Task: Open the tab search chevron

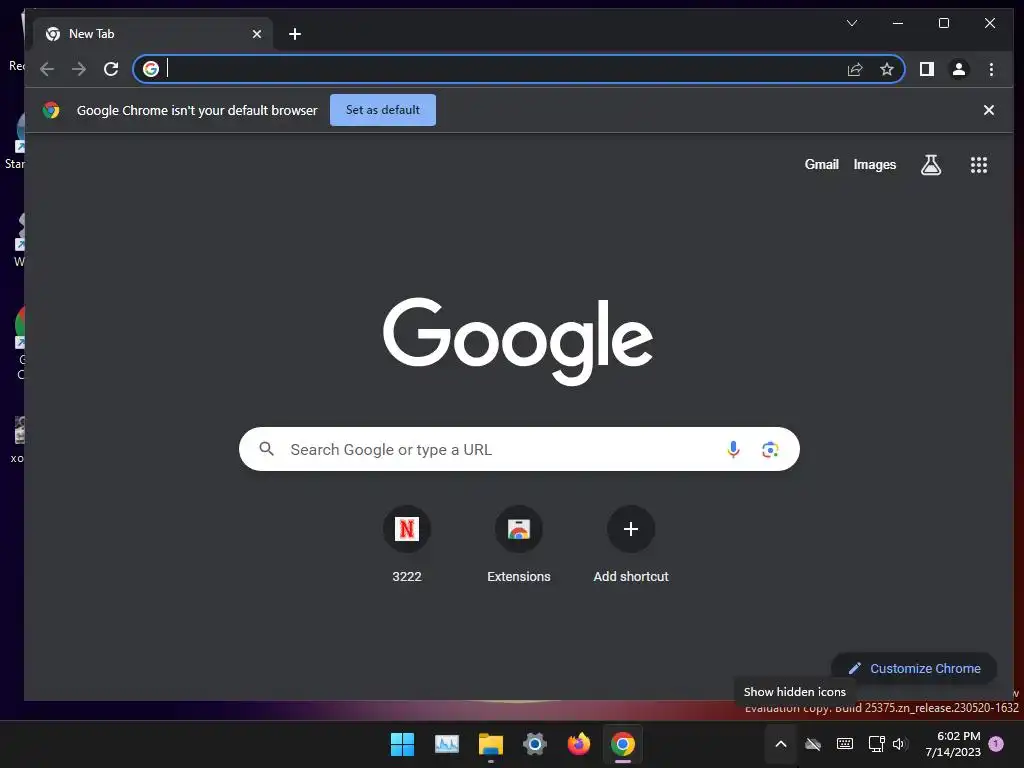Action: point(852,24)
